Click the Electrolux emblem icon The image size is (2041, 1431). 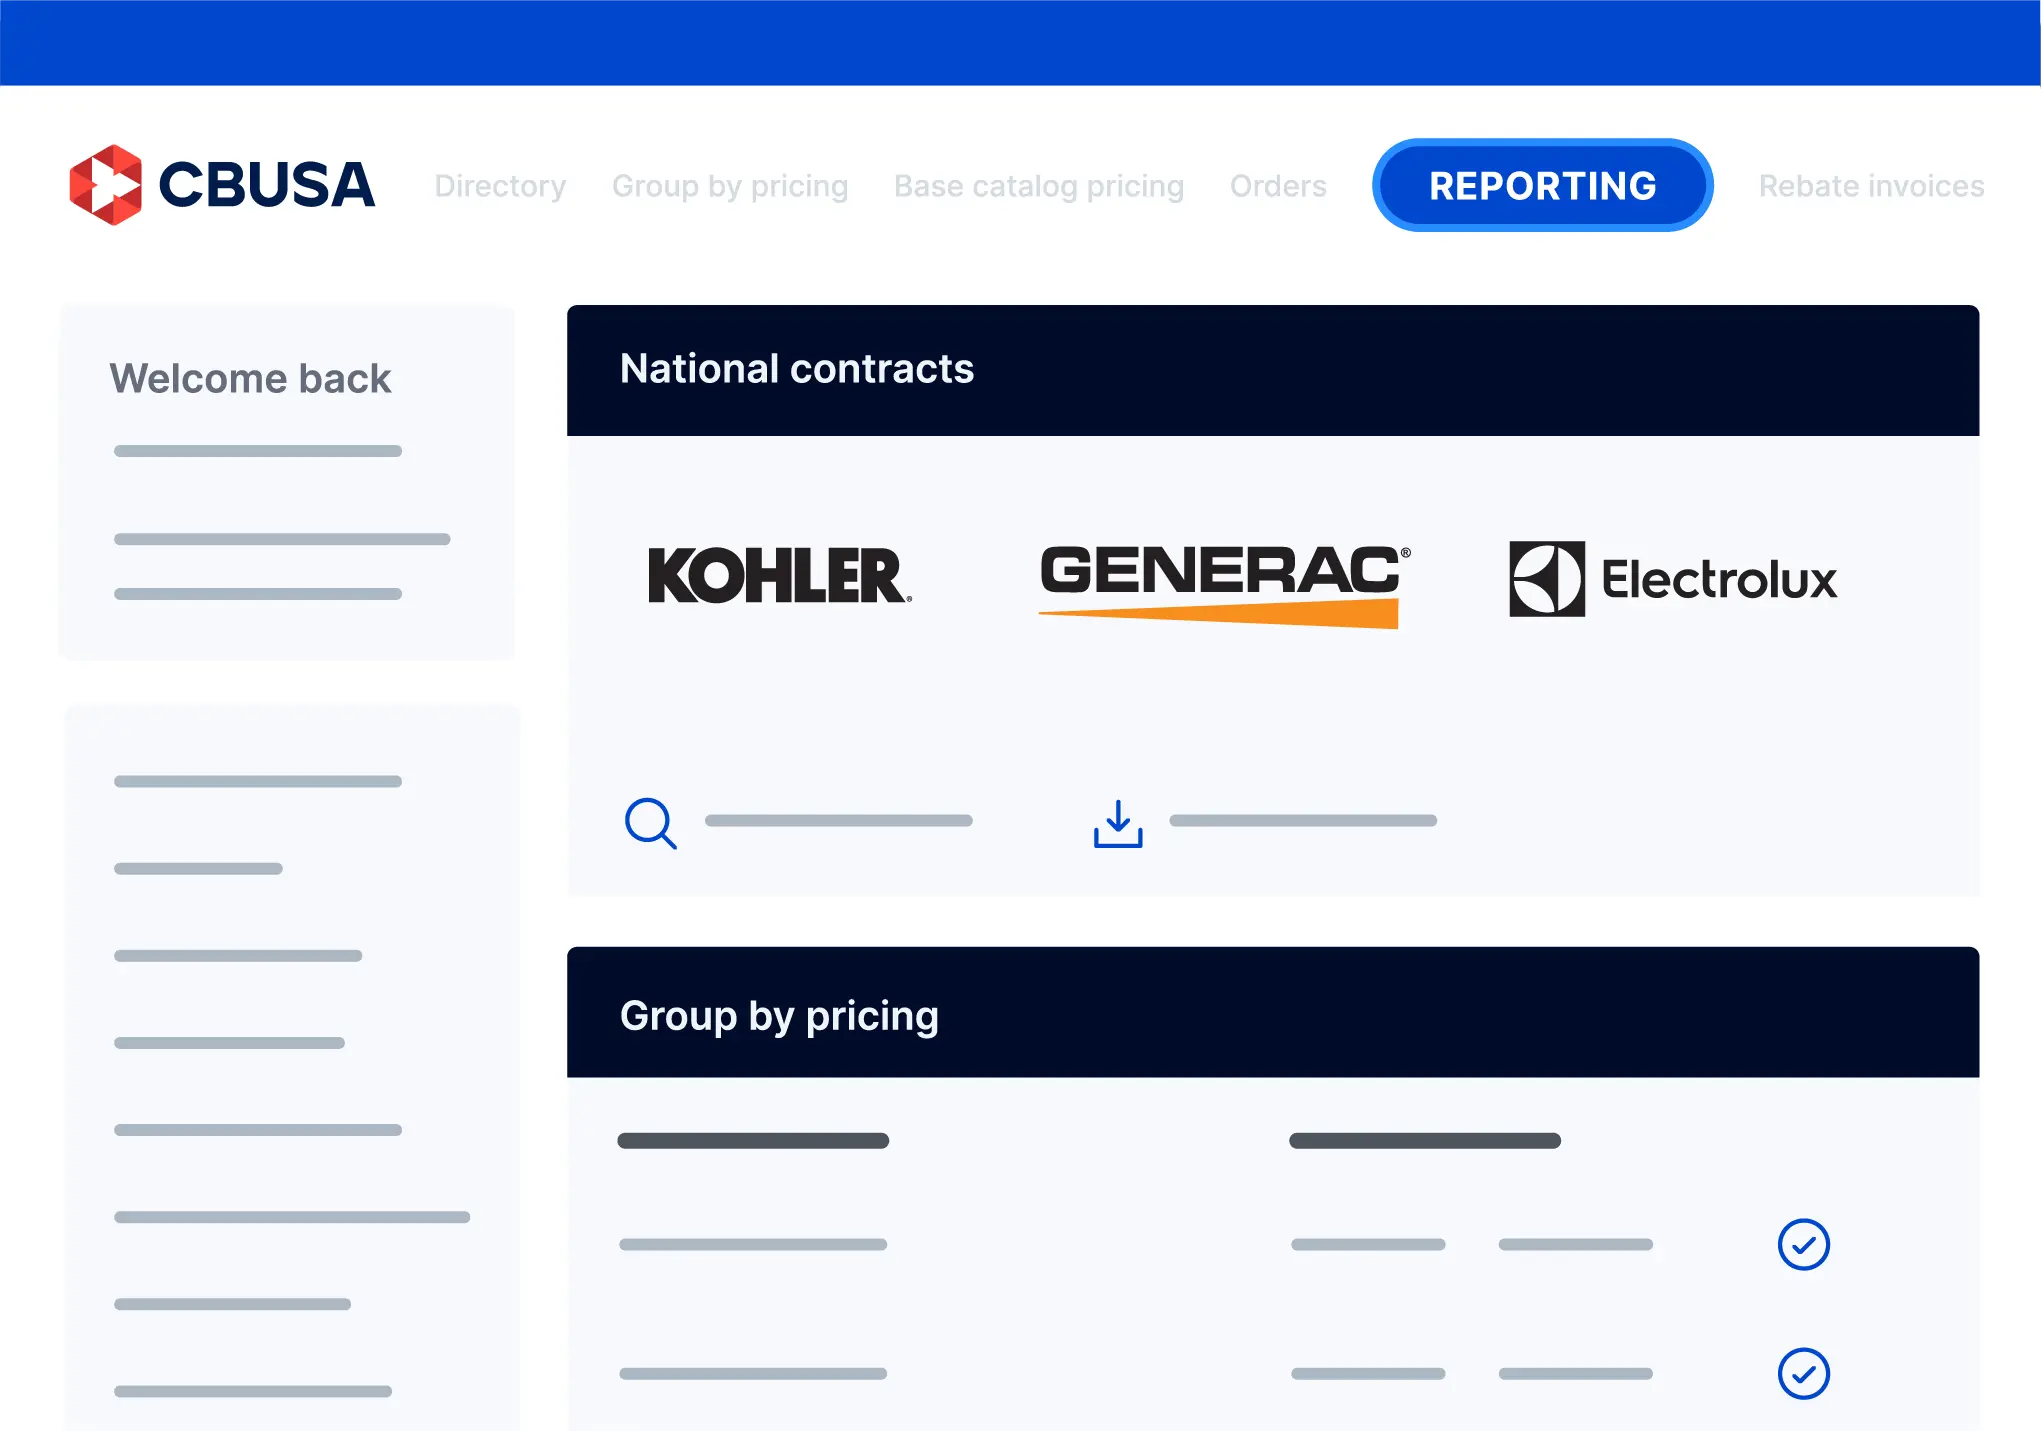click(x=1546, y=579)
